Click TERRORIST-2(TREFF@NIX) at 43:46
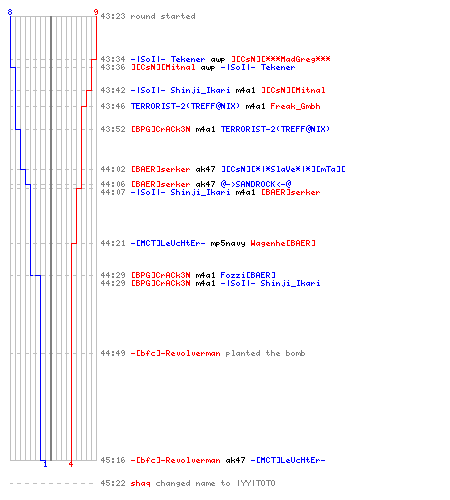Screen dimensions: 450x500 (x=185, y=106)
